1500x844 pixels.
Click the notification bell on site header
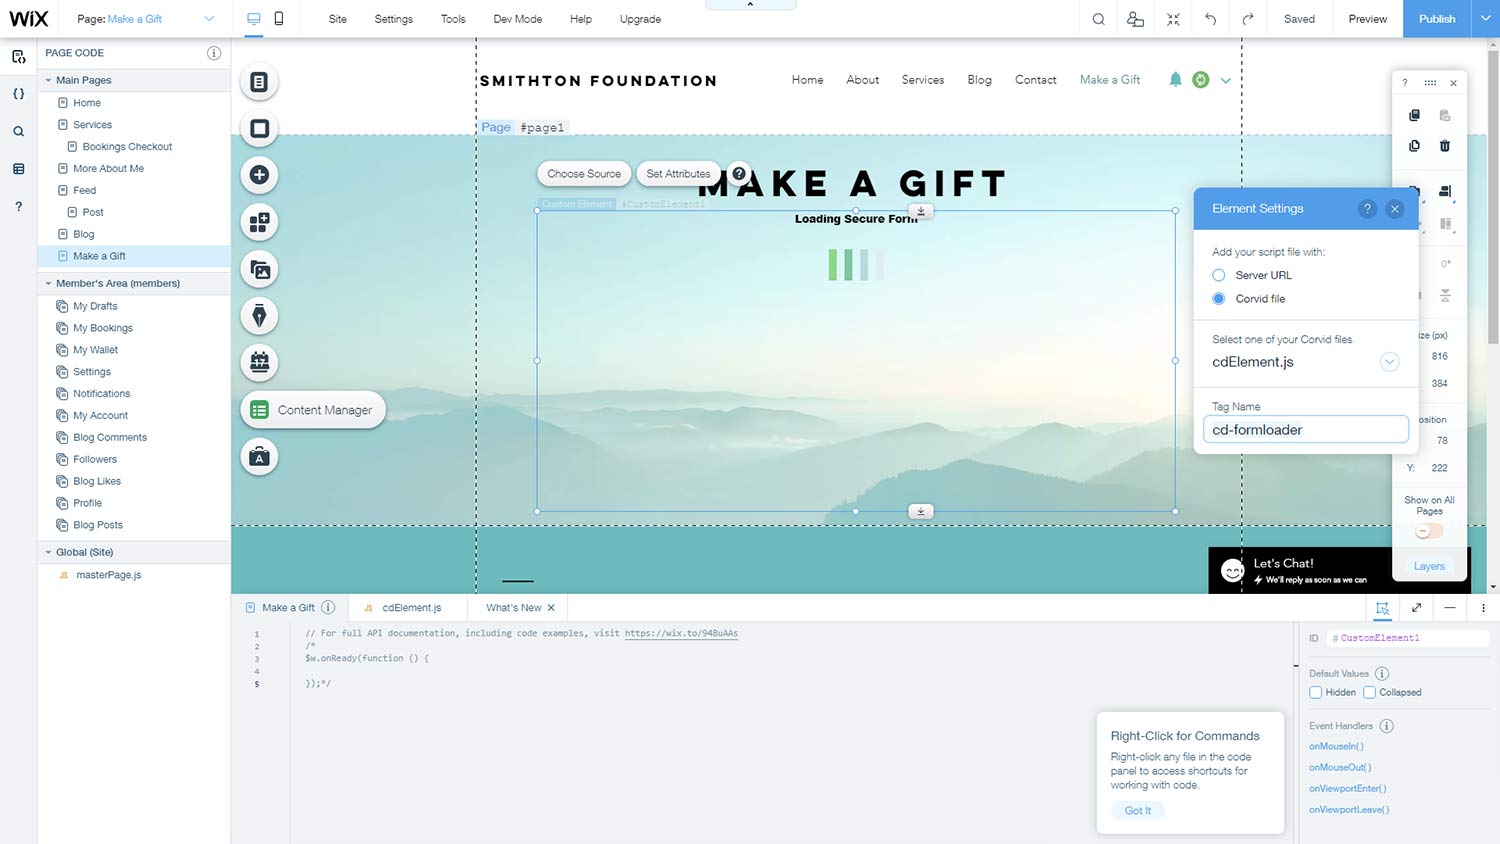(x=1175, y=80)
